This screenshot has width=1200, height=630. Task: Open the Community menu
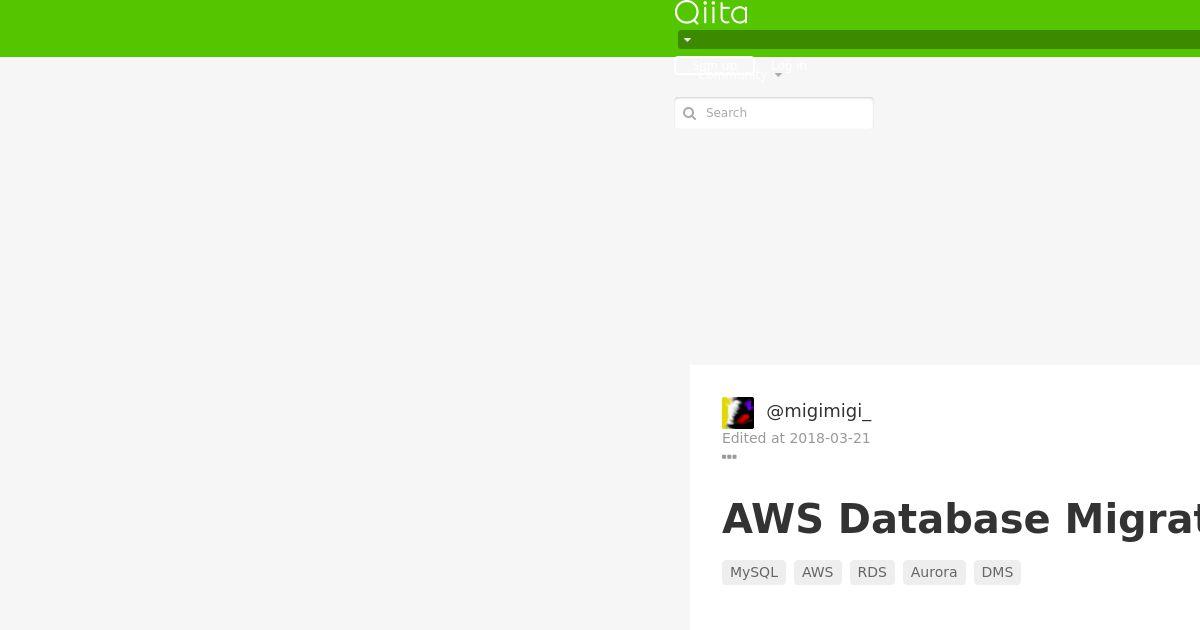pos(733,75)
